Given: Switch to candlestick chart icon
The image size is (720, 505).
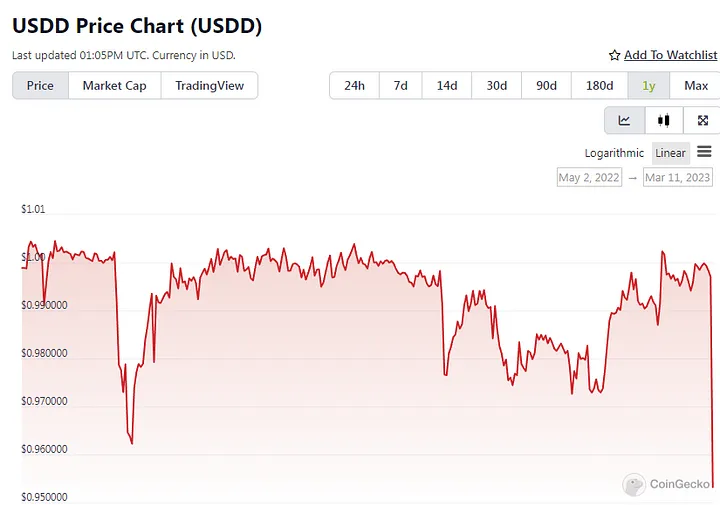Looking at the screenshot, I should click(664, 121).
